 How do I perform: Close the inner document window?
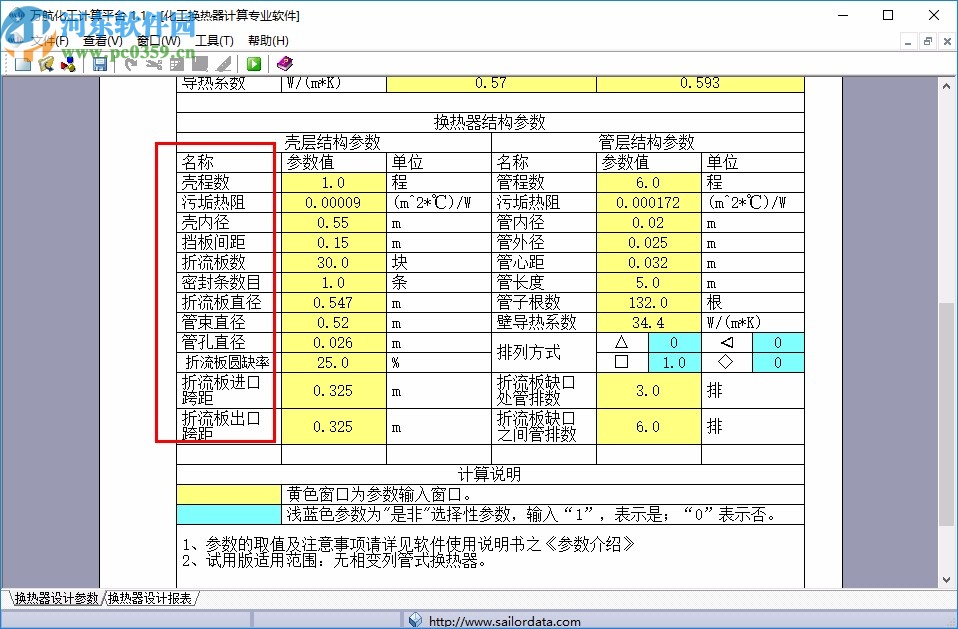[x=947, y=42]
